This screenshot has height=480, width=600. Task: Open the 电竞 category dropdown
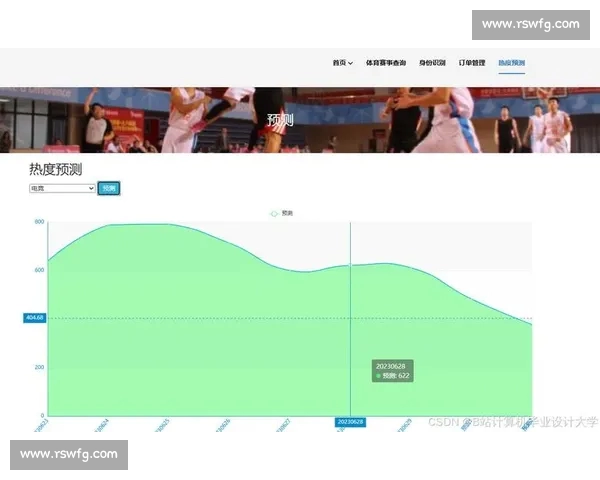tap(62, 188)
